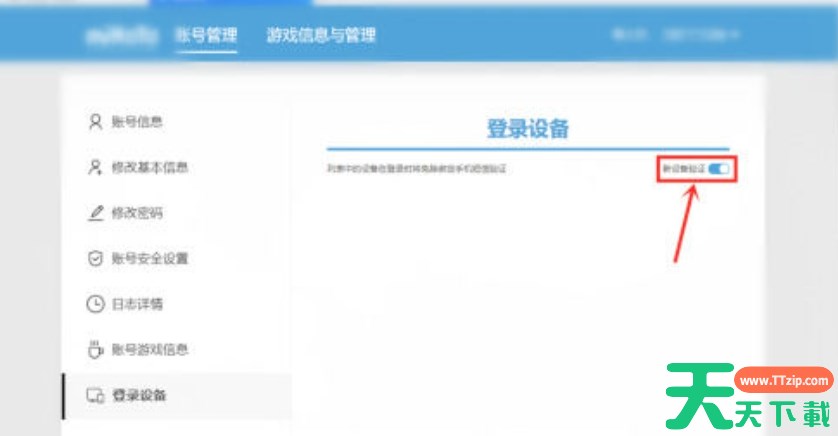Click the 登录设备 page heading
This screenshot has height=436, width=838.
[x=527, y=128]
